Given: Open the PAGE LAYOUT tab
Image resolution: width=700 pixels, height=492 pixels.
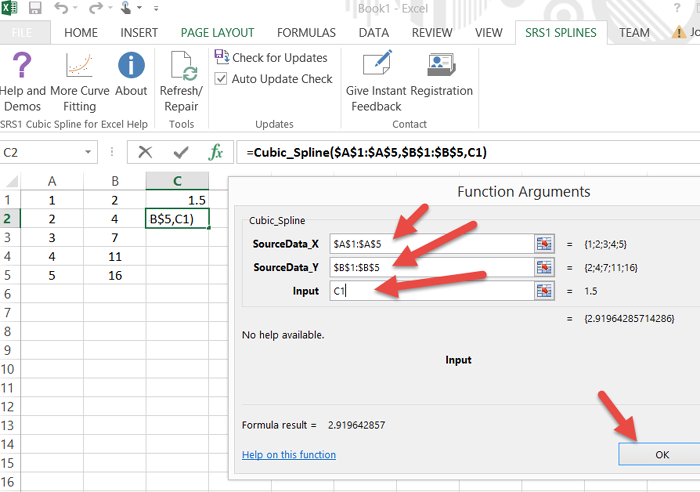Looking at the screenshot, I should coord(217,33).
